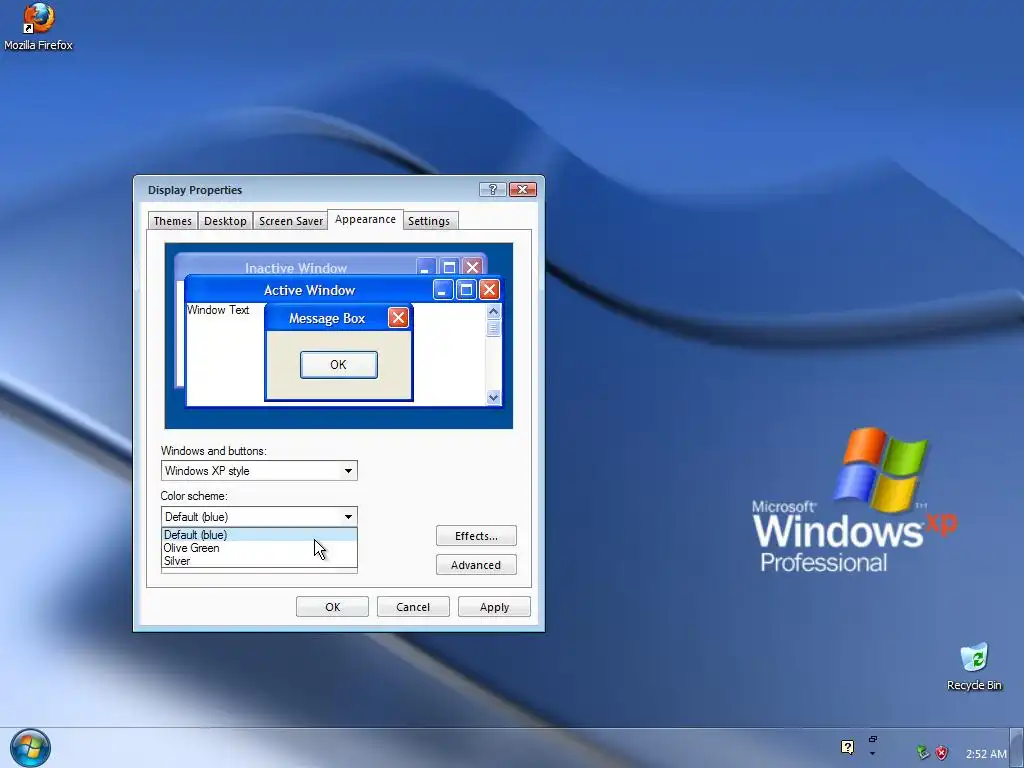Switch to the Themes tab
The width and height of the screenshot is (1024, 768).
(172, 221)
